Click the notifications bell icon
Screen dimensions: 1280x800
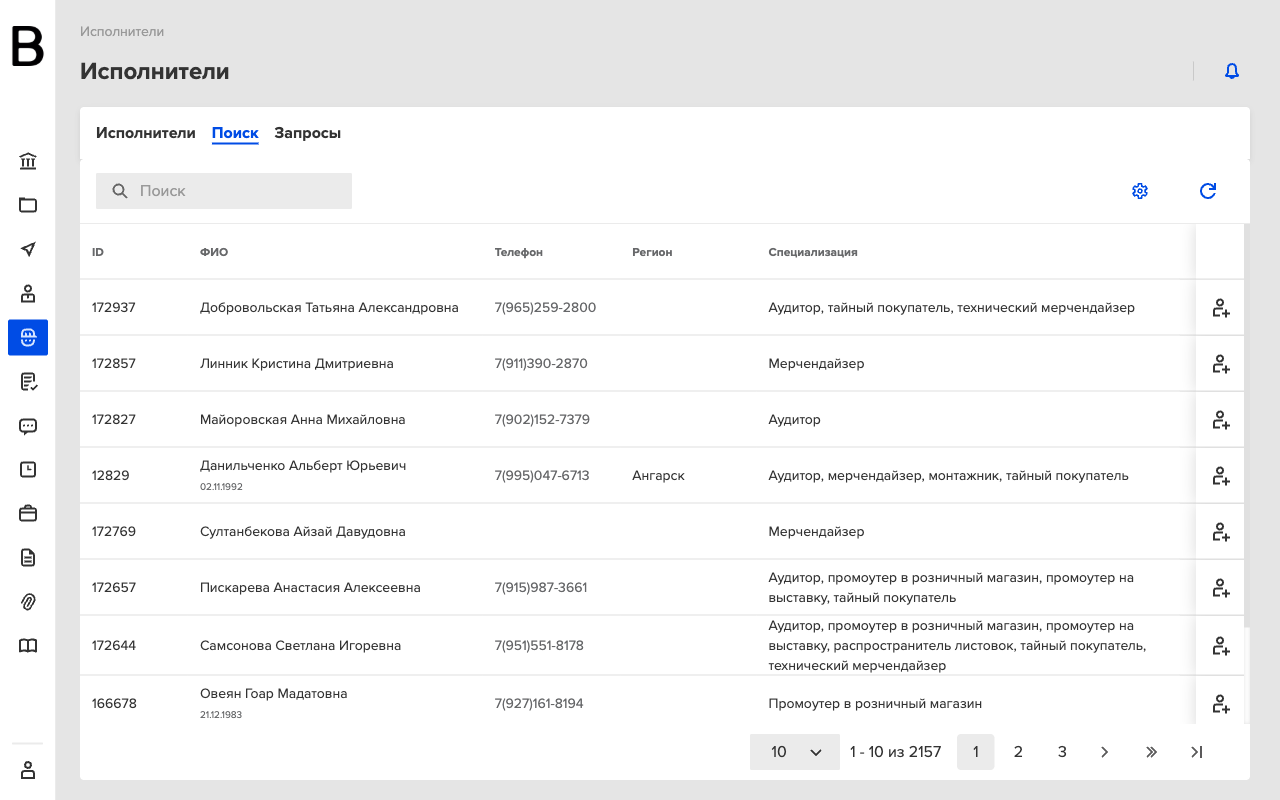[1232, 71]
